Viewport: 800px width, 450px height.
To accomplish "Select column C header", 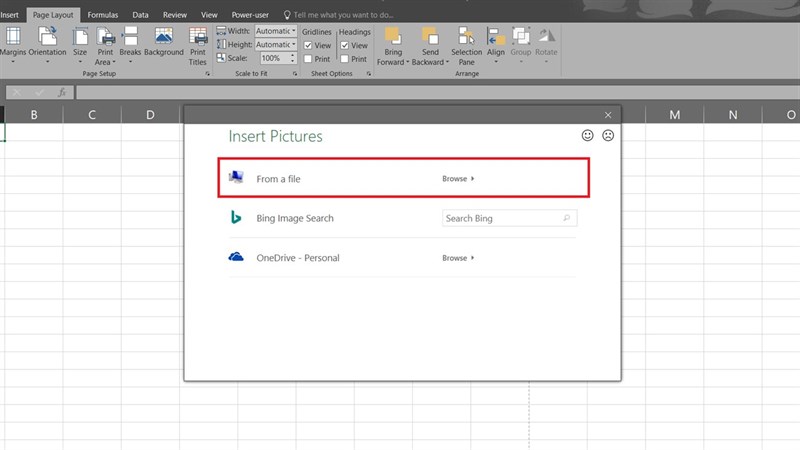I will coord(92,115).
